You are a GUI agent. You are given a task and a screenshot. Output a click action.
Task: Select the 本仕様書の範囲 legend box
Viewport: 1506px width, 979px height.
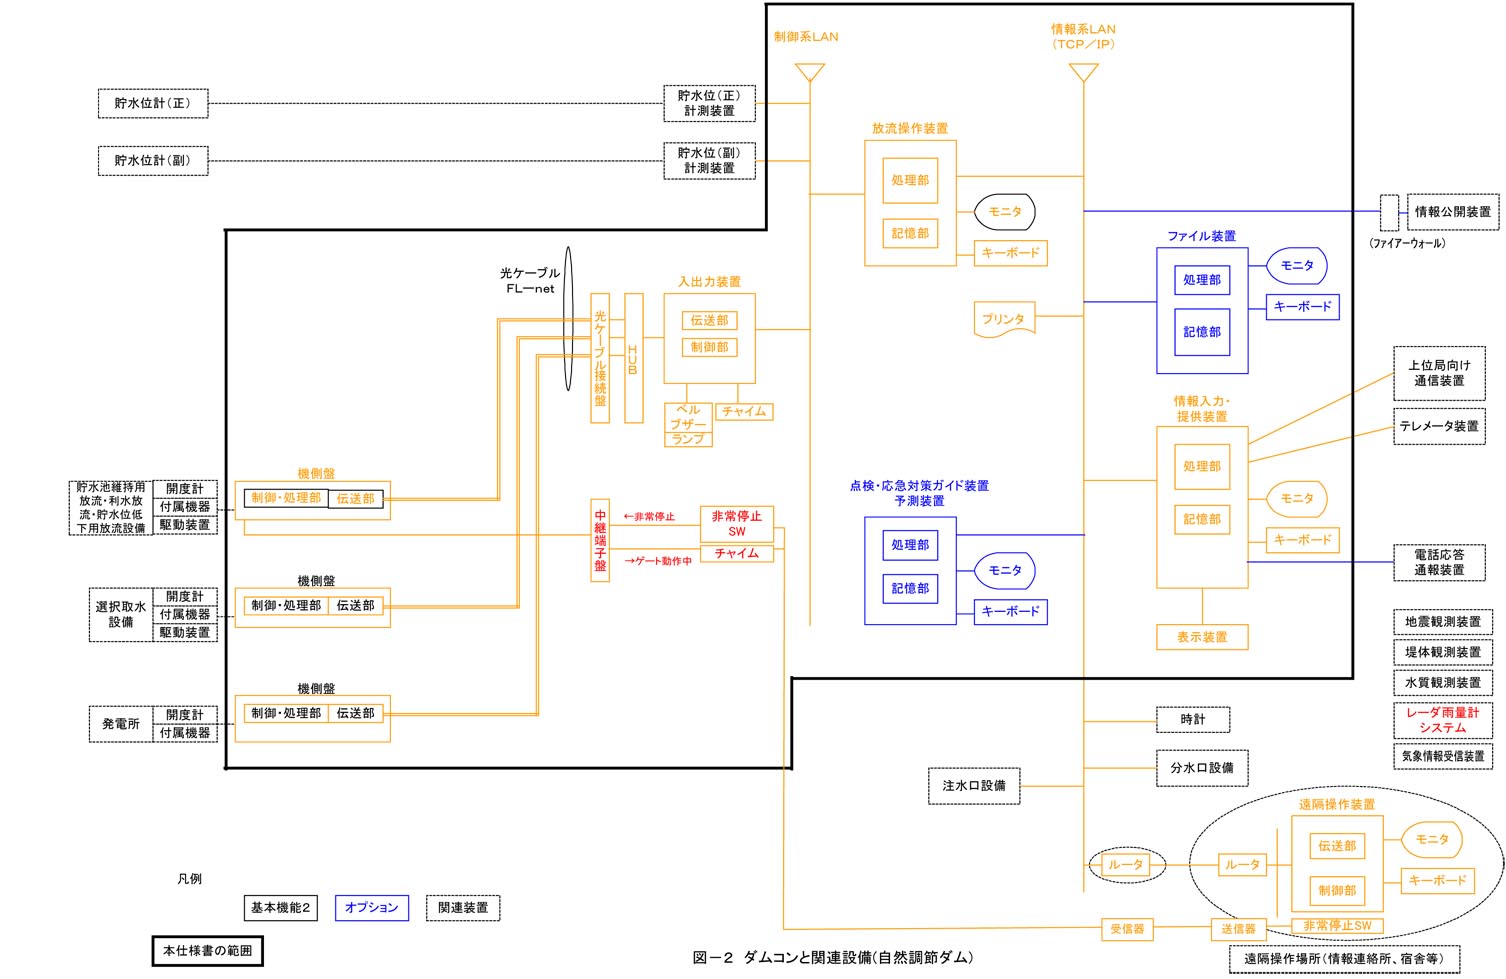[x=207, y=951]
